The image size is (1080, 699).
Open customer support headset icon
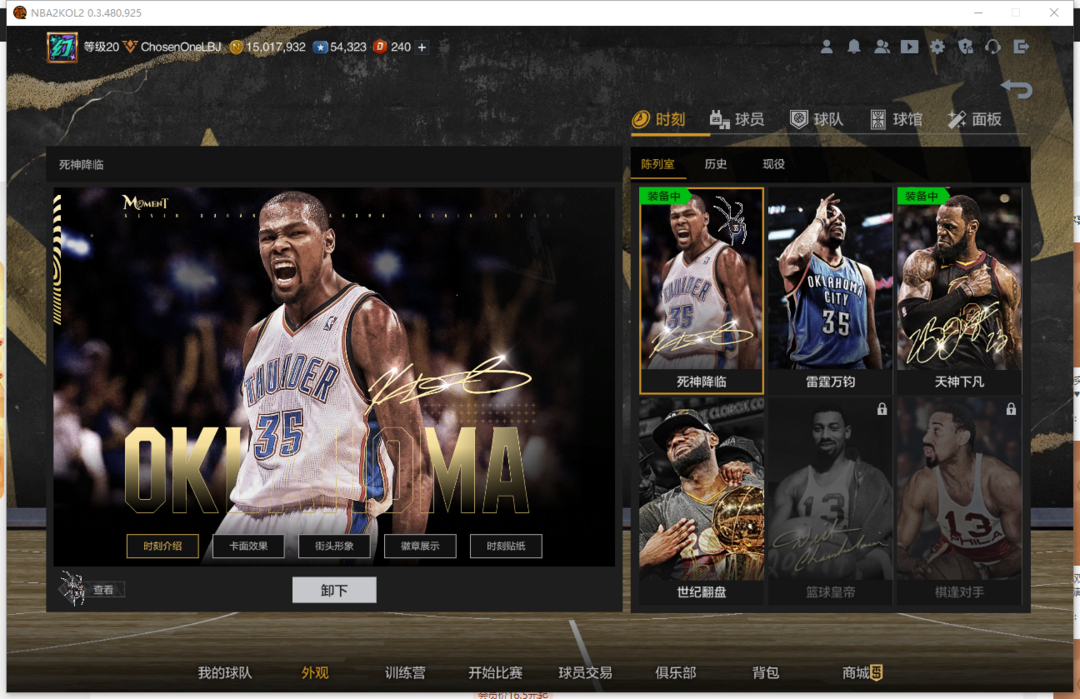click(x=993, y=47)
